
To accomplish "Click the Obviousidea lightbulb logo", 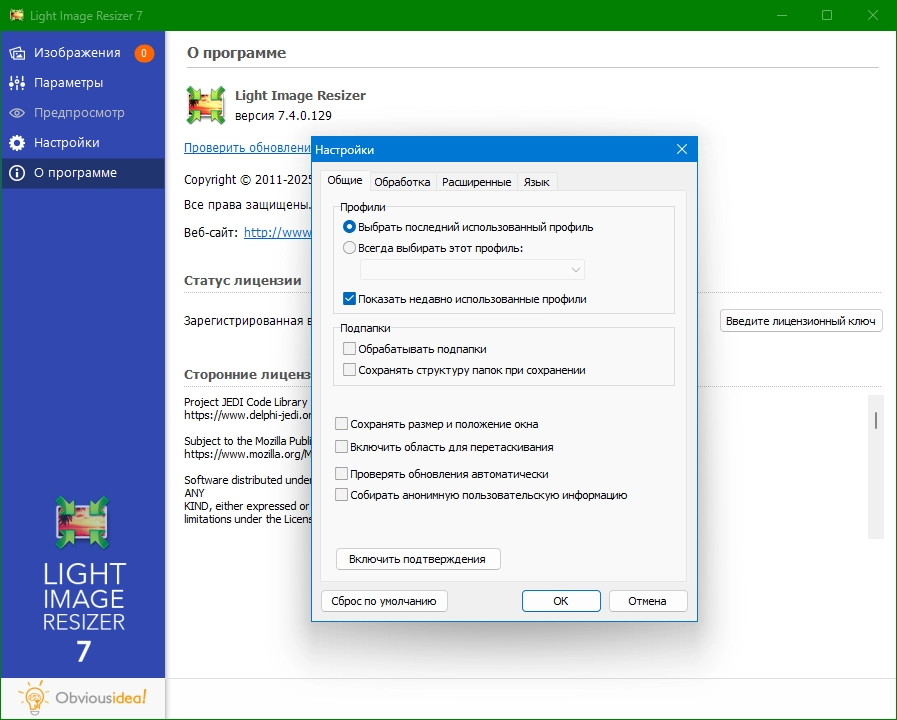I will 33,698.
